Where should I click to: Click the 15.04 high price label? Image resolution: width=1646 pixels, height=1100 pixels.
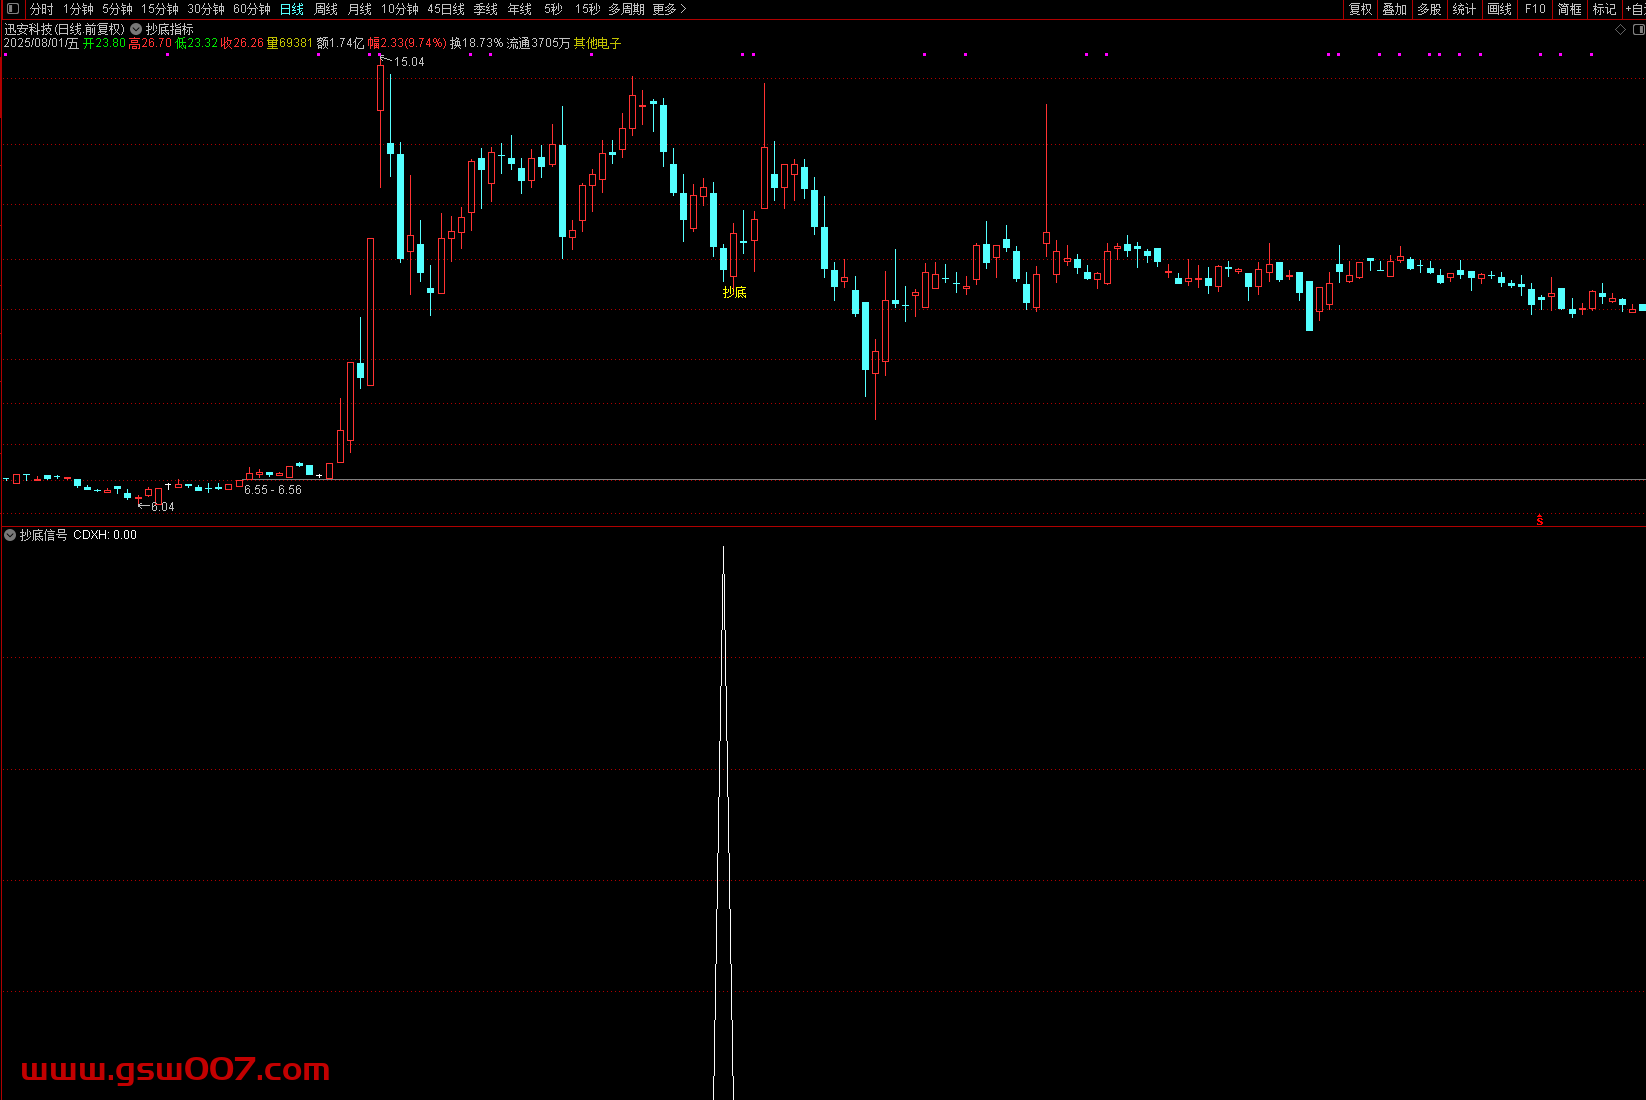pos(409,62)
